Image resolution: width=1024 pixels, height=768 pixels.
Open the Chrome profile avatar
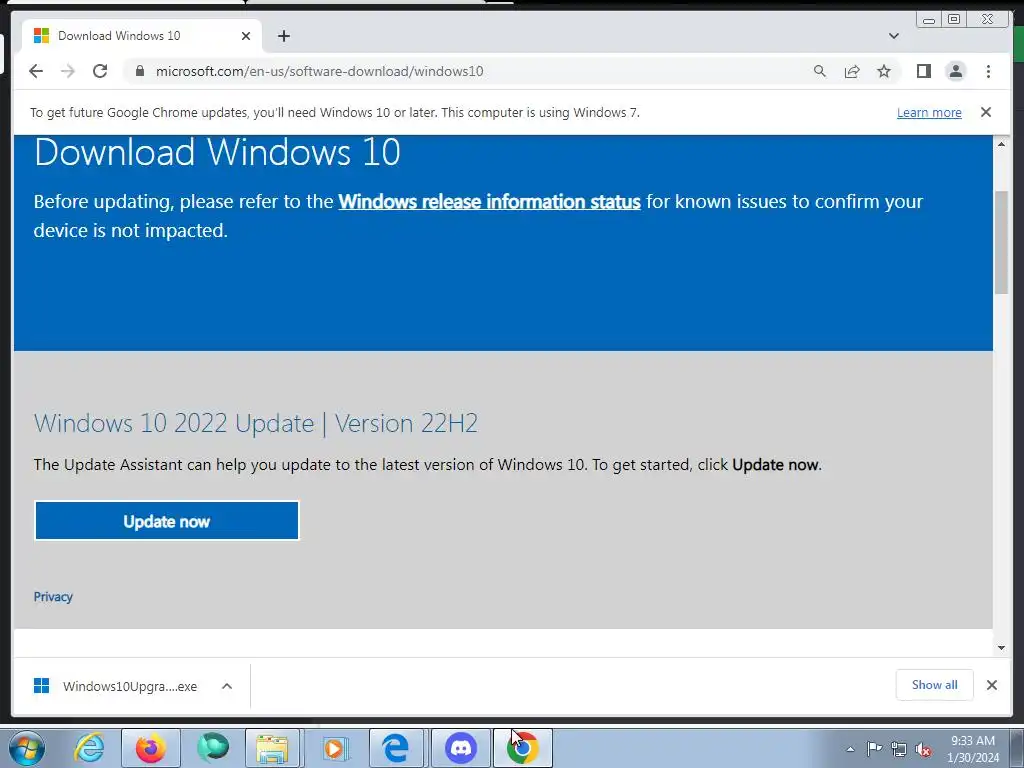pyautogui.click(x=955, y=71)
